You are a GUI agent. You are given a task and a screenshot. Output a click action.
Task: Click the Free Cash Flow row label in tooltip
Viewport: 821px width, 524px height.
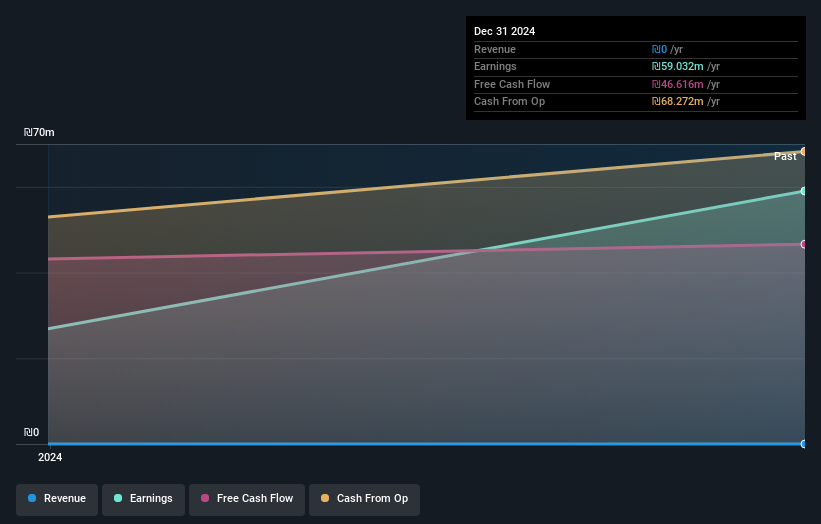click(512, 84)
